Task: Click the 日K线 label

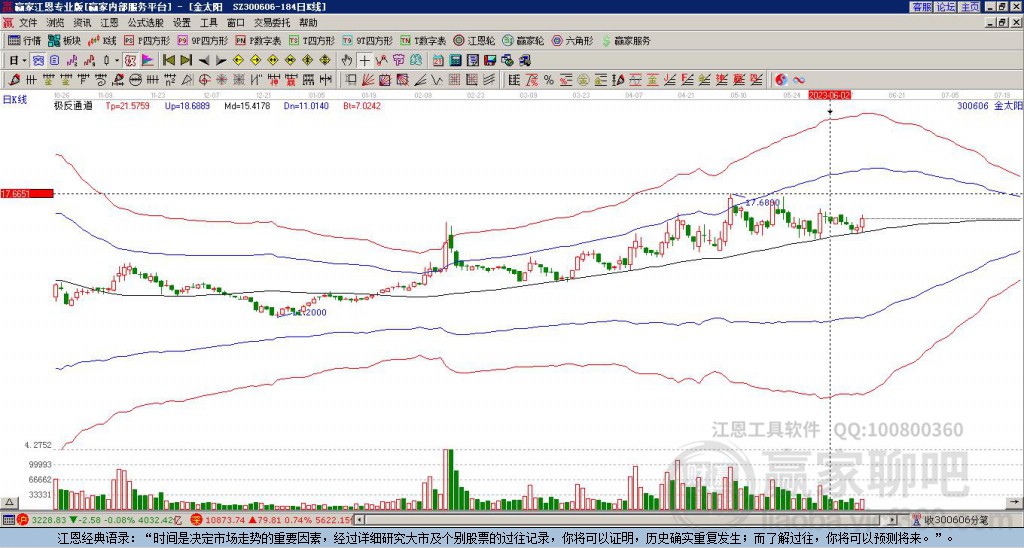Action: [x=14, y=100]
